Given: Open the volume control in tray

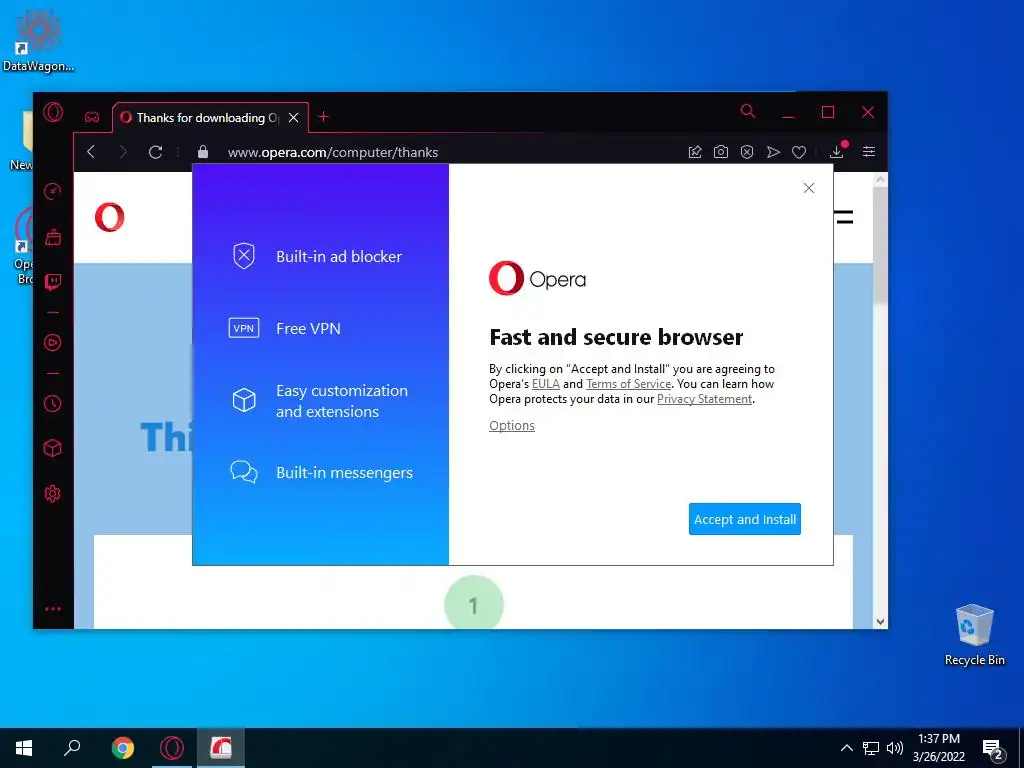Looking at the screenshot, I should pyautogui.click(x=895, y=748).
